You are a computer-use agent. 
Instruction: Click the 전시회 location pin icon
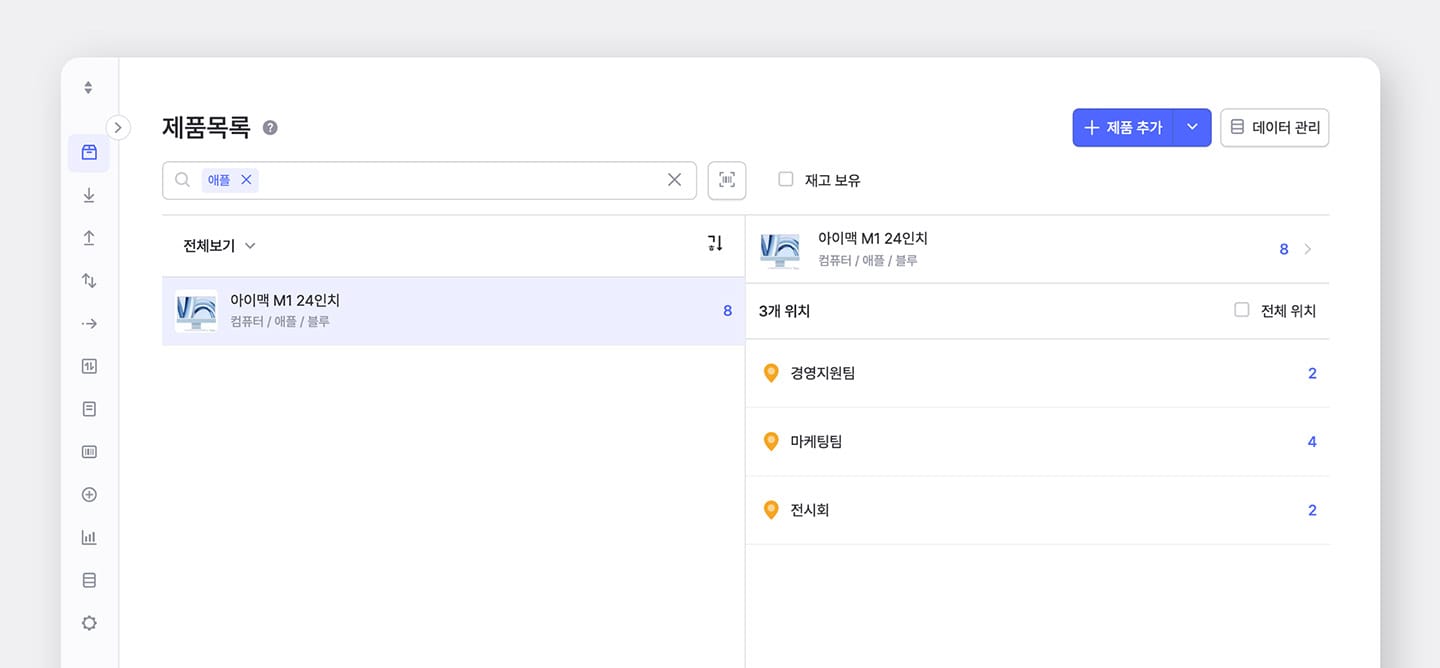coord(771,510)
